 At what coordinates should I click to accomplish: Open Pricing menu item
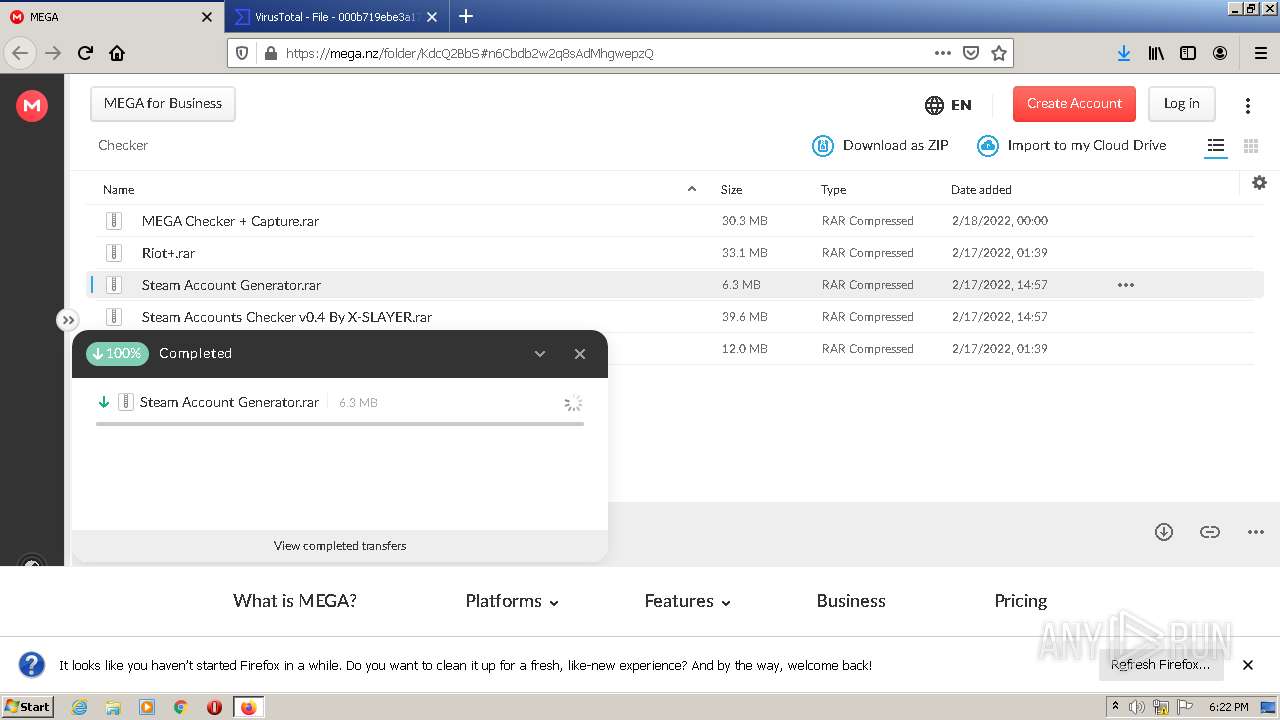point(1021,601)
